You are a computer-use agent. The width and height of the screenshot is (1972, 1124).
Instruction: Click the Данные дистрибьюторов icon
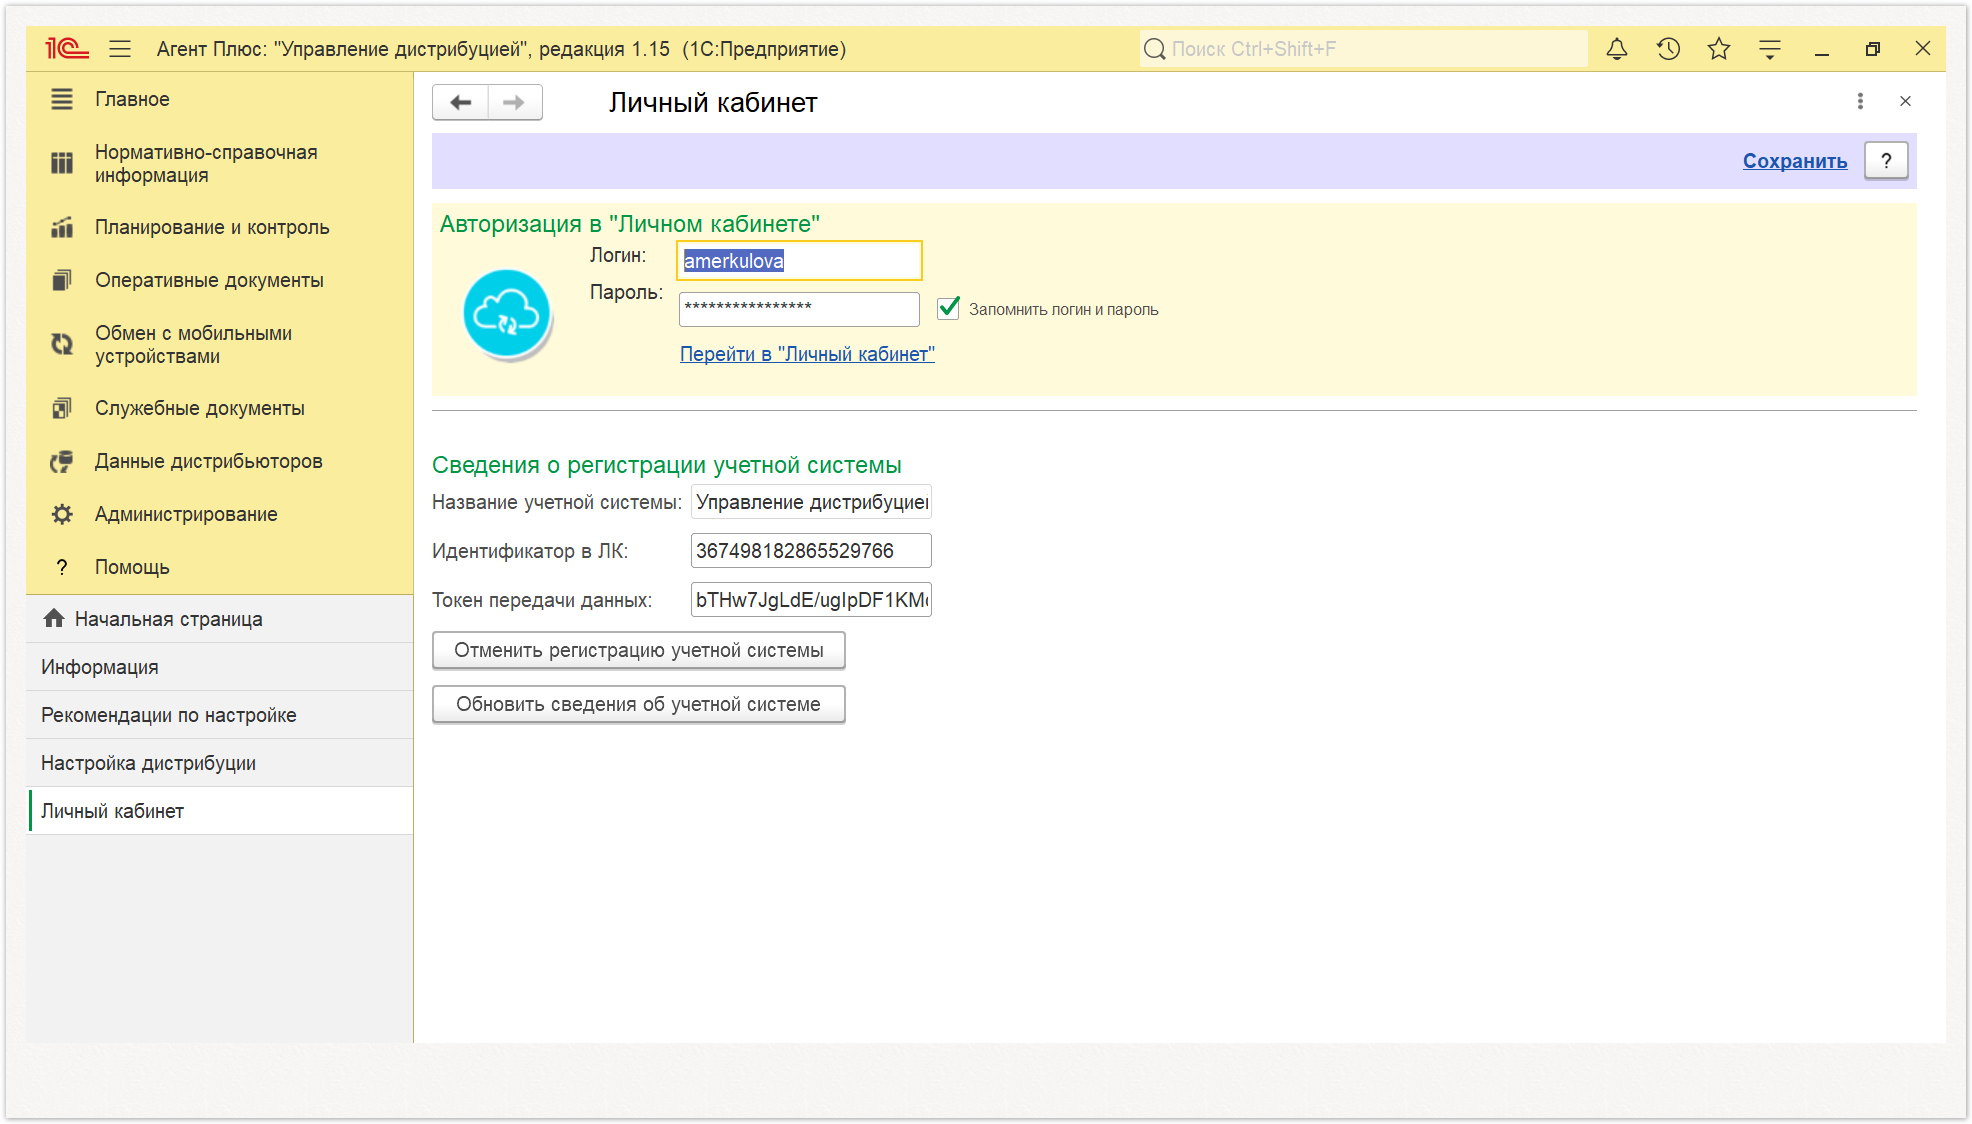[x=62, y=461]
